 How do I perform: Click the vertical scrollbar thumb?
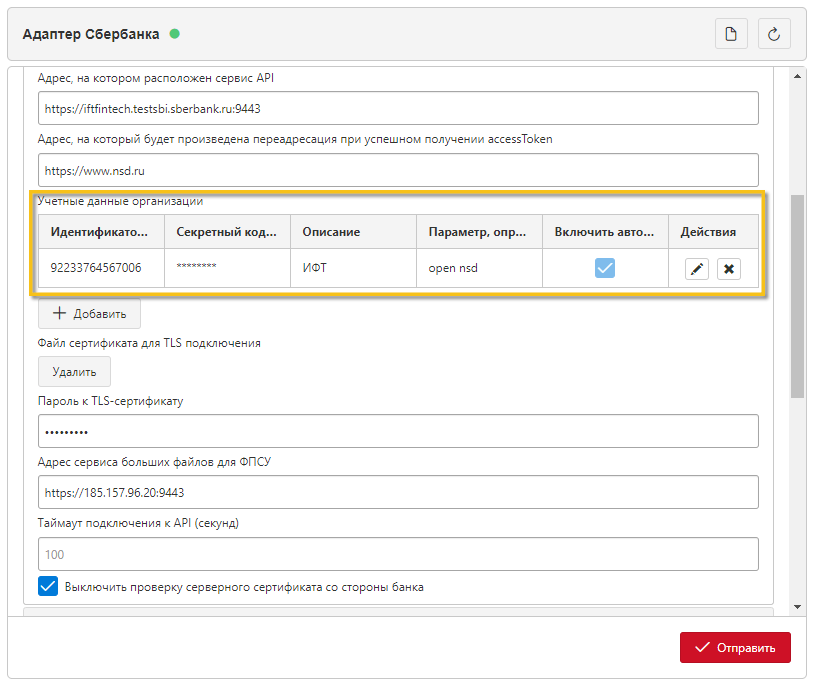(x=797, y=296)
